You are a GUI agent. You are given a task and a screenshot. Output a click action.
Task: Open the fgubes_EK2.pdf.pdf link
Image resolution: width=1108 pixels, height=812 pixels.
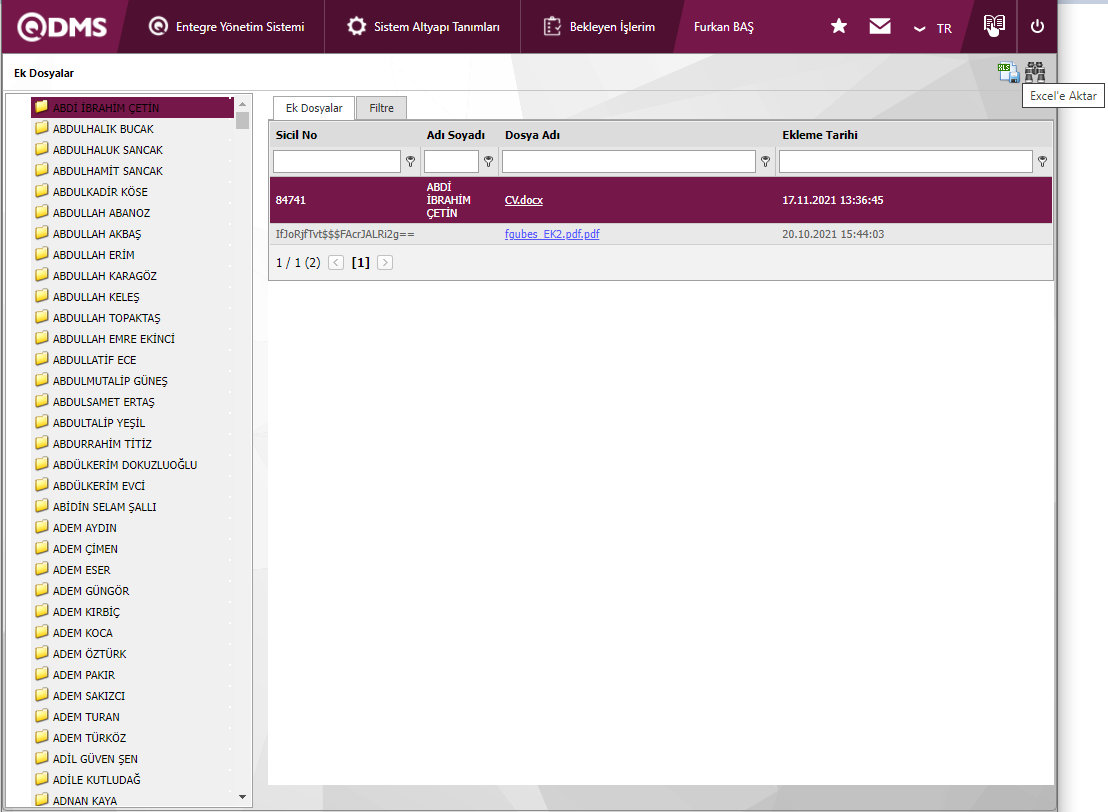pyautogui.click(x=552, y=235)
